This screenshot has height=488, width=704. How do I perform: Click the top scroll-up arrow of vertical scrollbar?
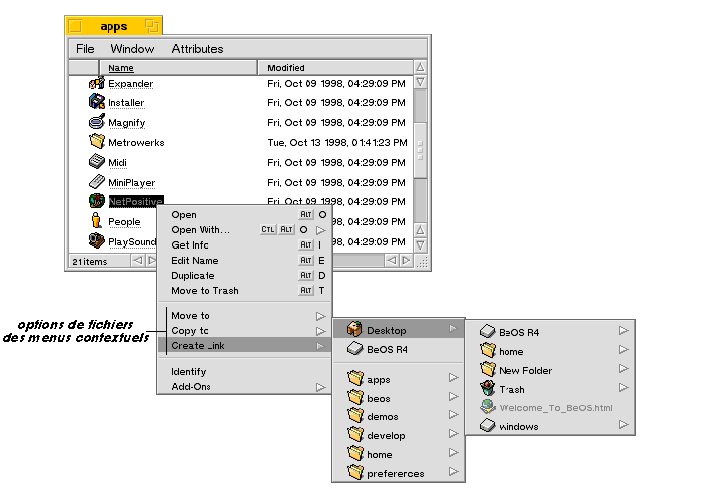[x=420, y=67]
